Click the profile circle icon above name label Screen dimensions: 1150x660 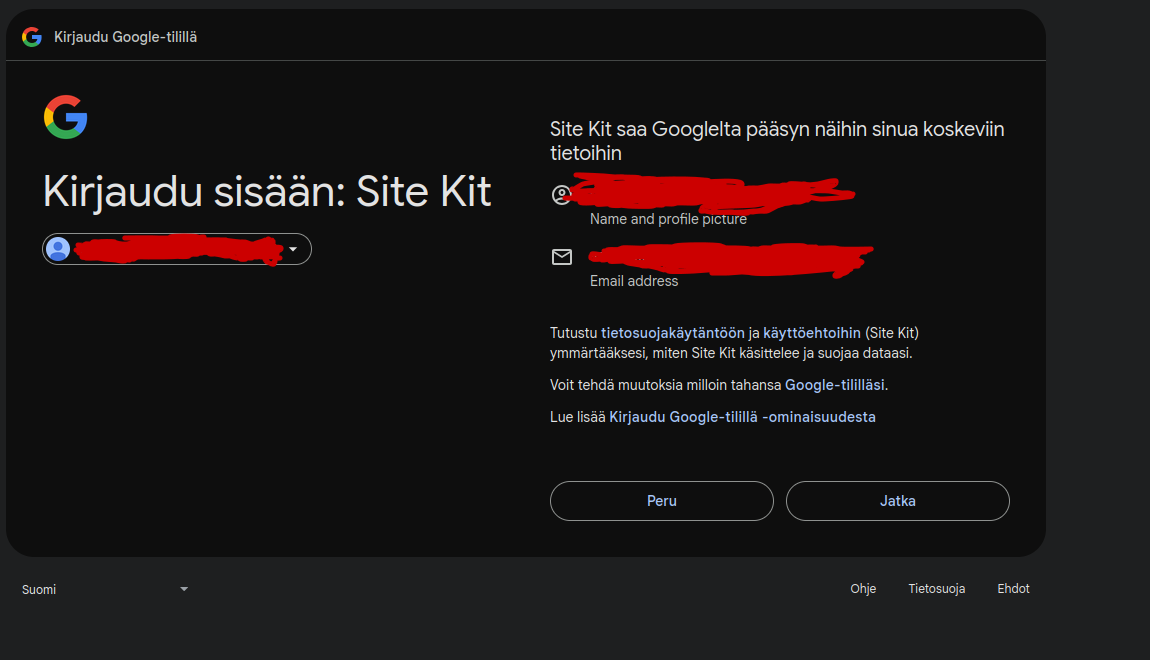click(562, 194)
